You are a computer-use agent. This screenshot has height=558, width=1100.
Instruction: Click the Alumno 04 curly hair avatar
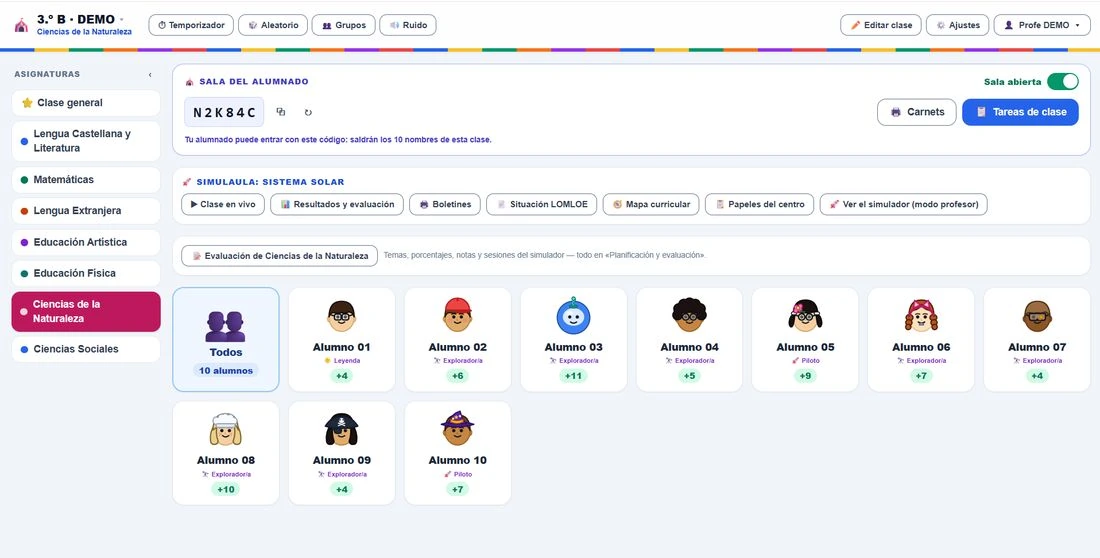tap(689, 315)
